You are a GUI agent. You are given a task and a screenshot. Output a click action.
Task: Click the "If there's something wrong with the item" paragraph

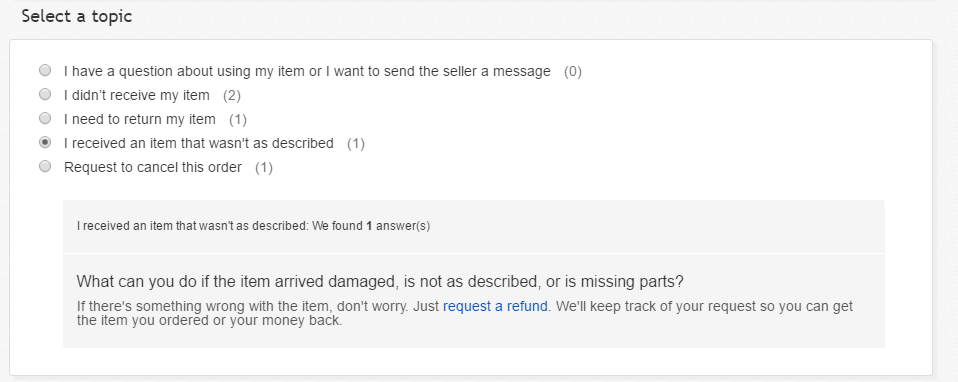pyautogui.click(x=464, y=313)
